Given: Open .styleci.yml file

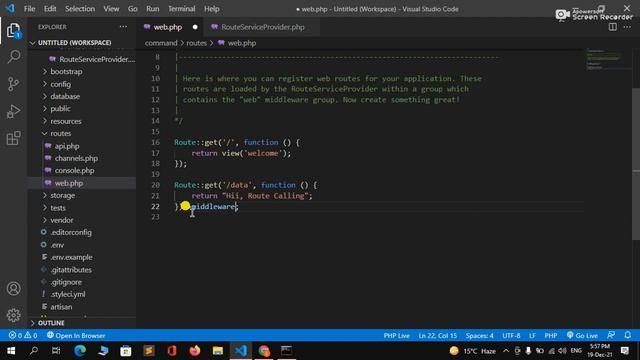Looking at the screenshot, I should 68,294.
